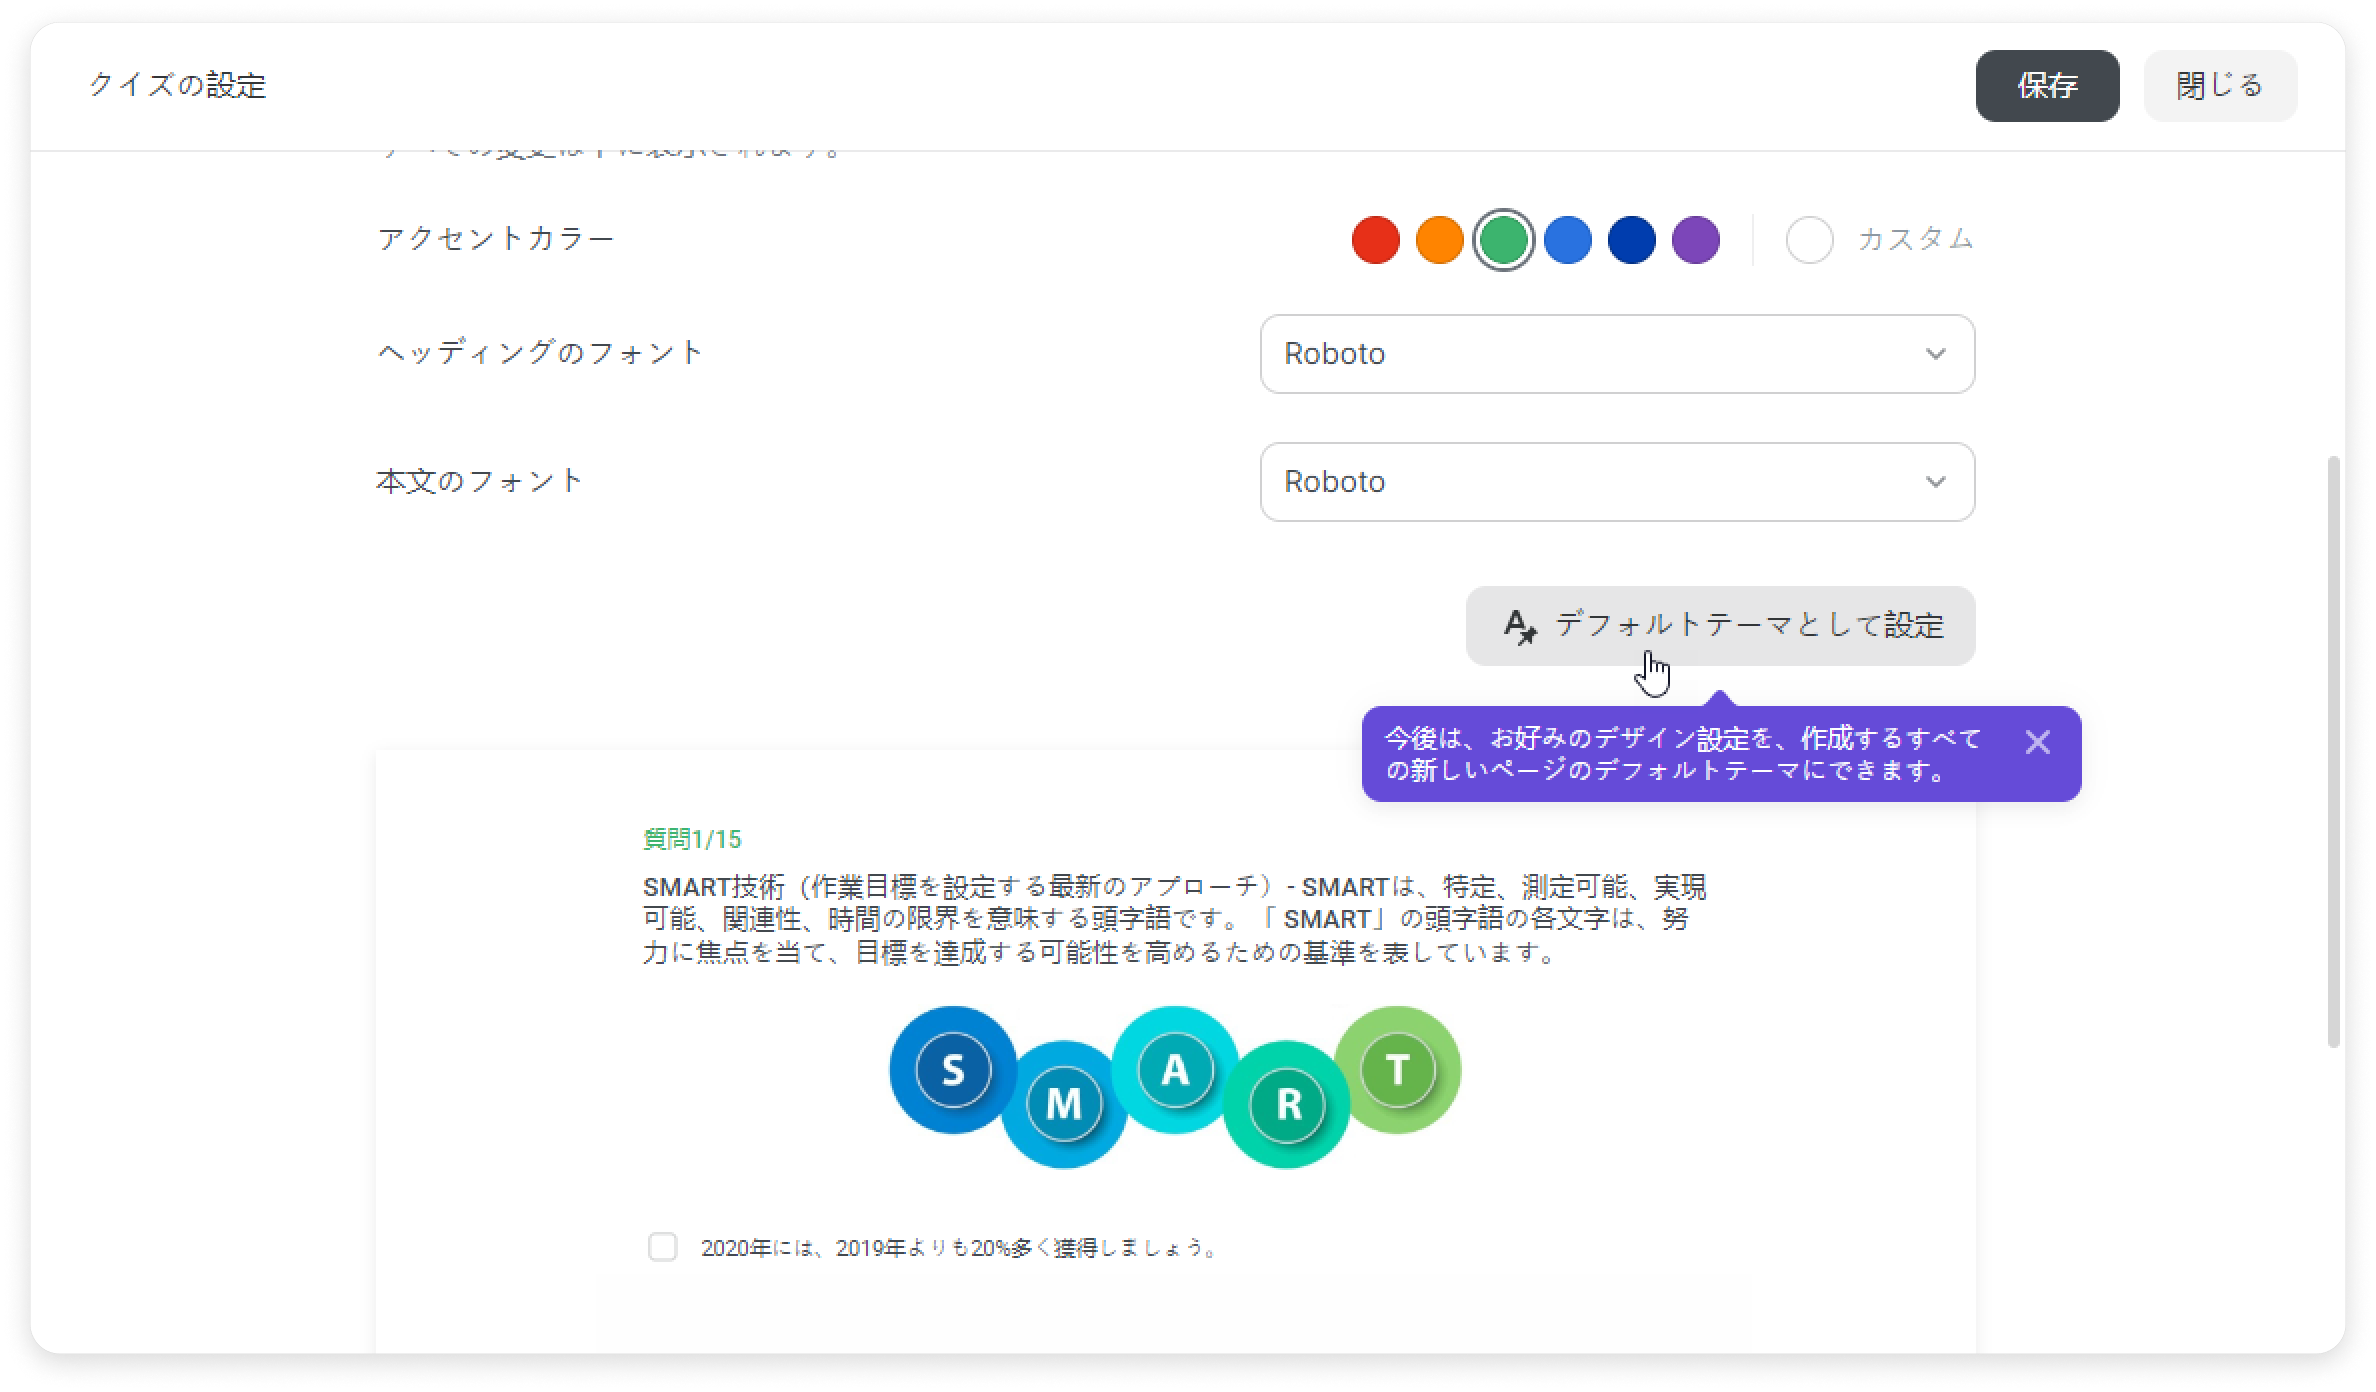Click デフォルトテーマとして設定 button
Image resolution: width=2376 pixels, height=1392 pixels.
click(x=1720, y=626)
